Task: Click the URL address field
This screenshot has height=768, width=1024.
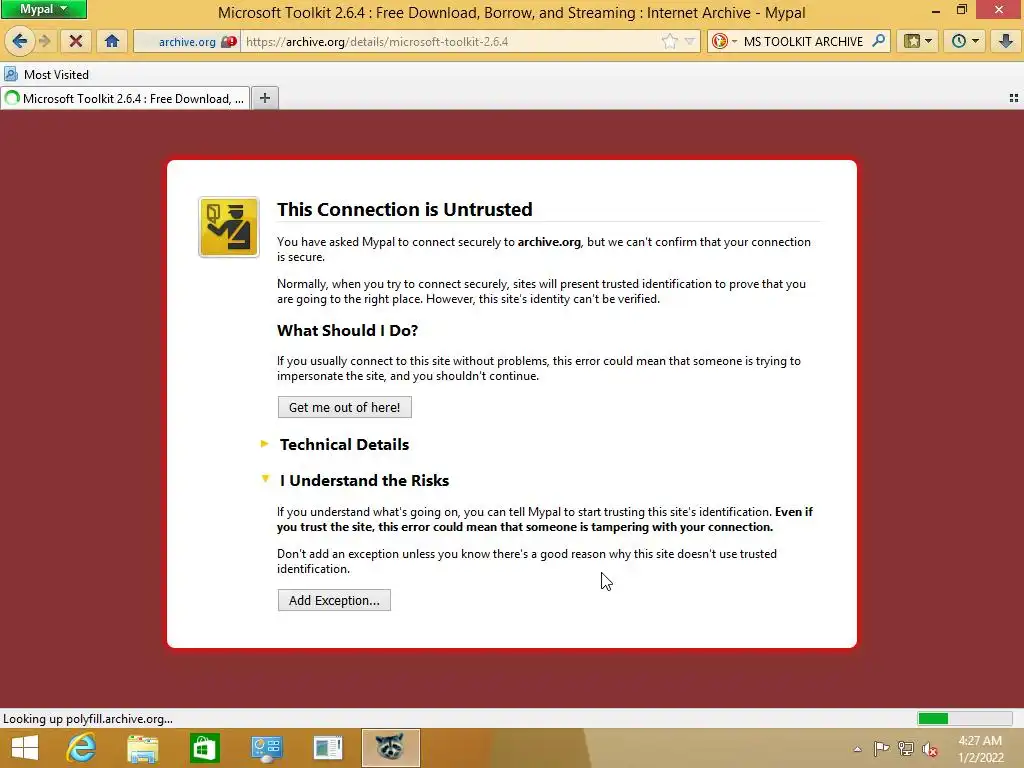Action: click(x=451, y=42)
